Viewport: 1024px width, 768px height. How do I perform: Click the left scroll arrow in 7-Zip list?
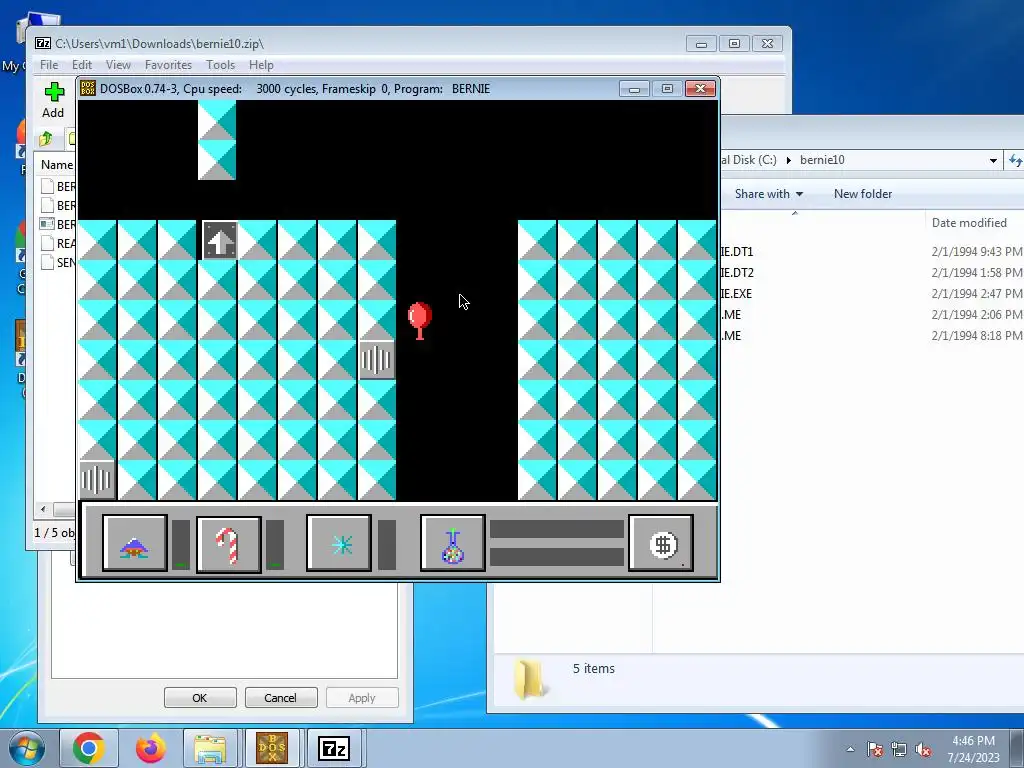(x=43, y=509)
